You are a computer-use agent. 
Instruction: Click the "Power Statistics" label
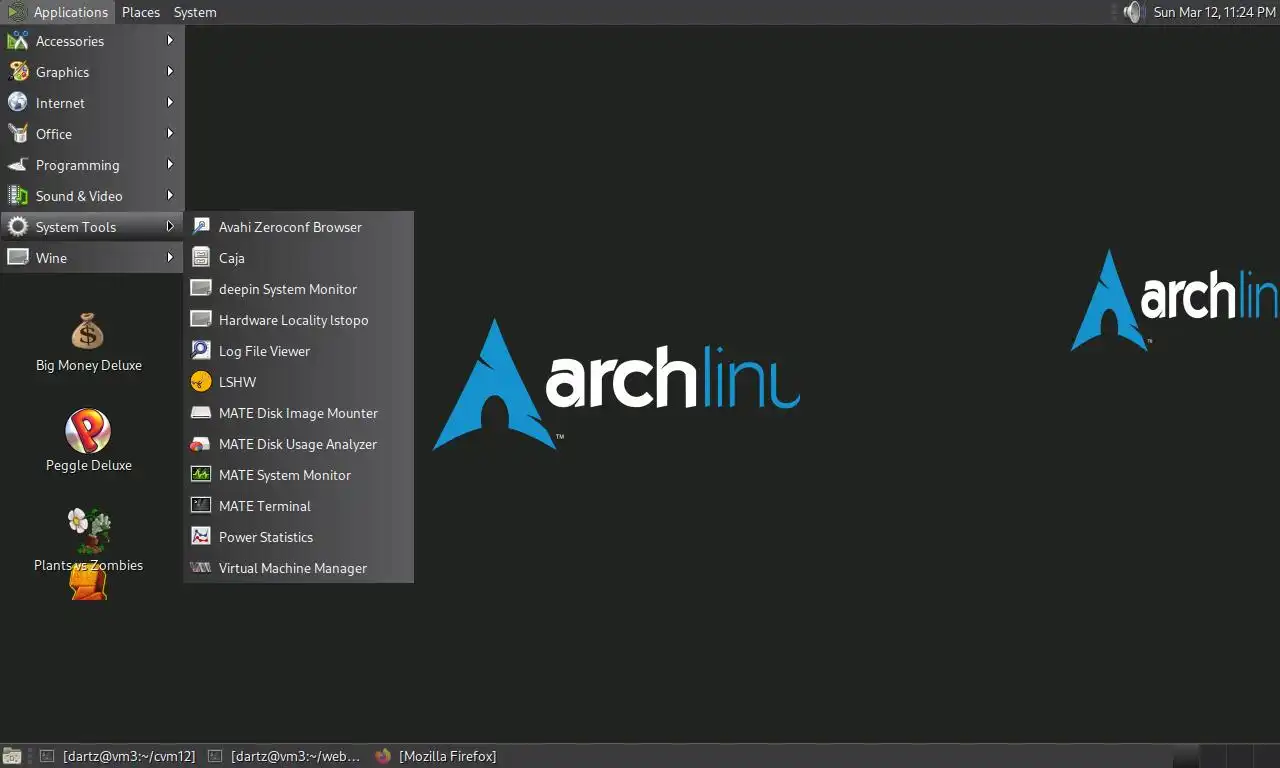coord(266,537)
